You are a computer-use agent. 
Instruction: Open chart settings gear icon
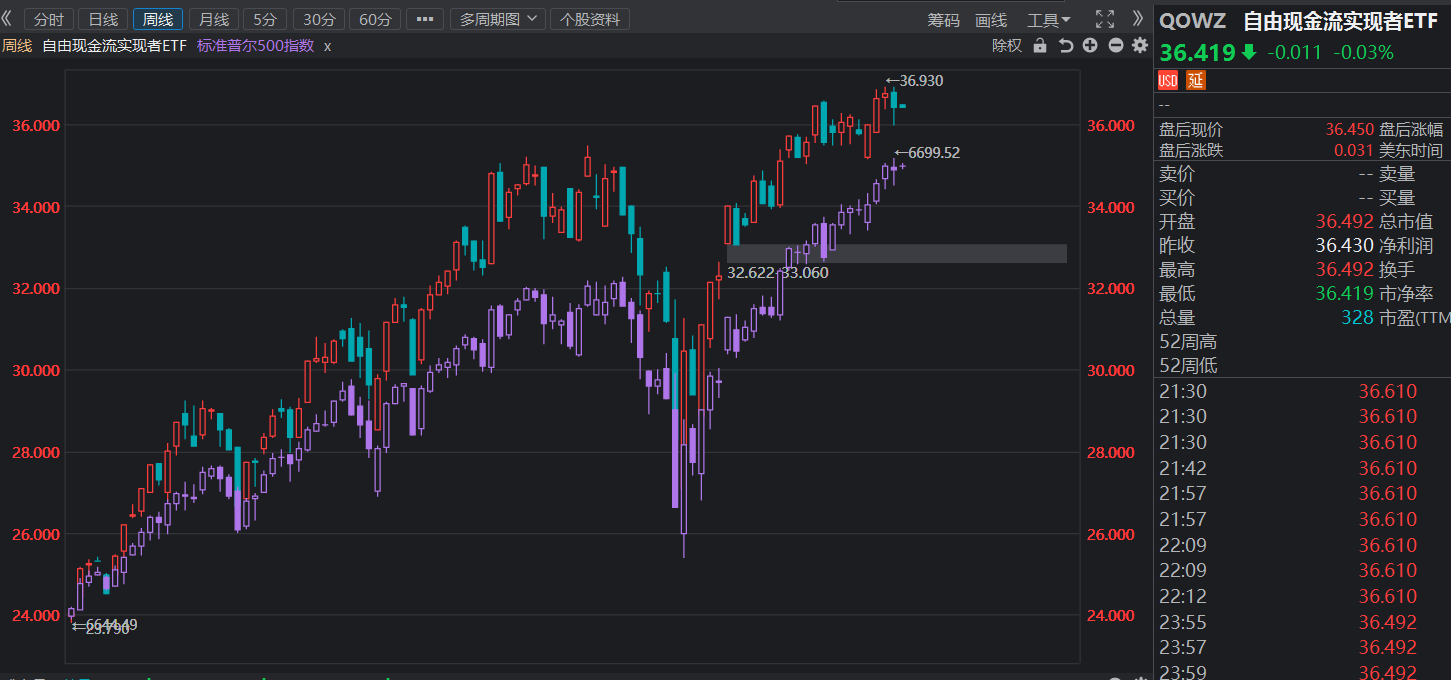pyautogui.click(x=1139, y=45)
